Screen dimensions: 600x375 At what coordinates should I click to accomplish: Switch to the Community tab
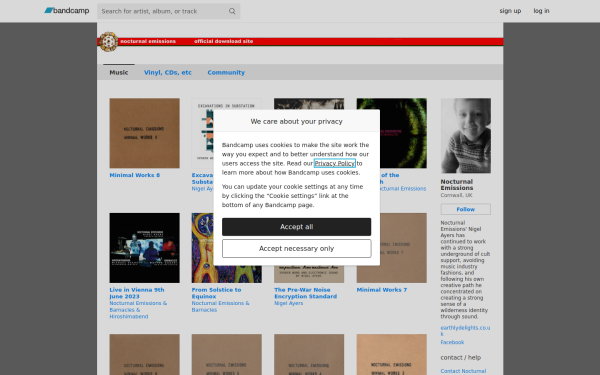226,72
